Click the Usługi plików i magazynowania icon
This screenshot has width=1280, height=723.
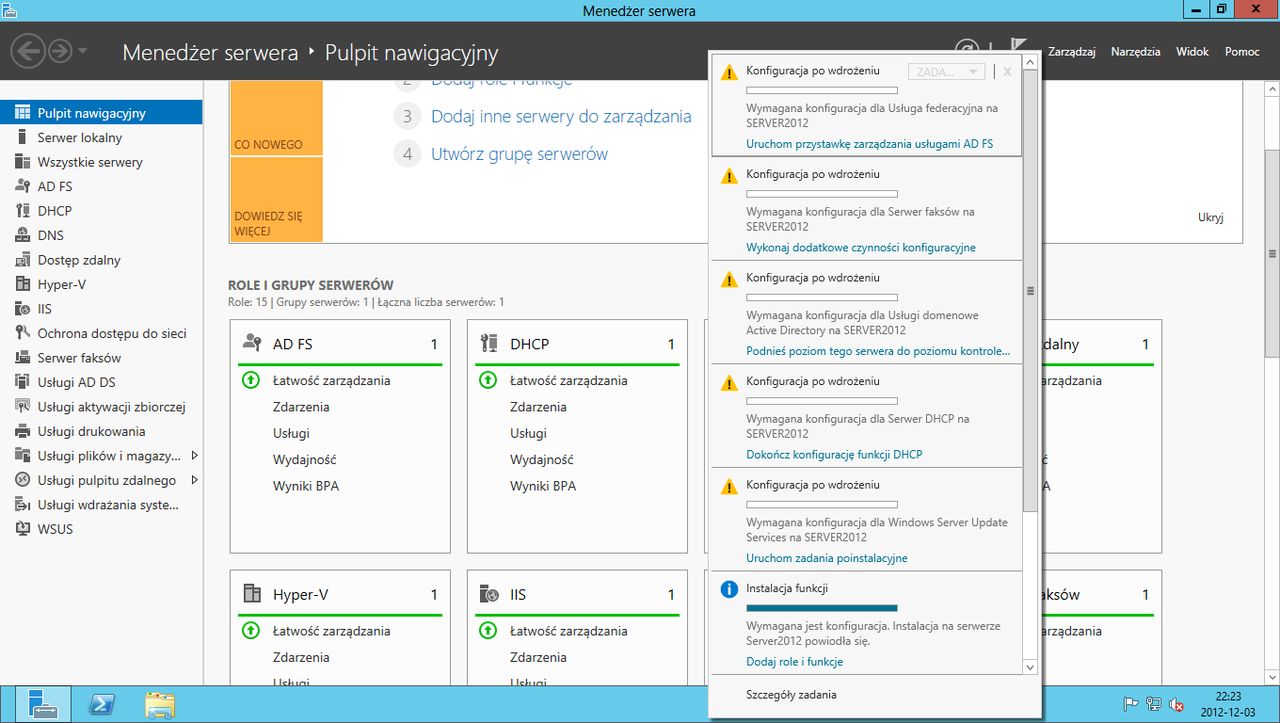pos(22,456)
